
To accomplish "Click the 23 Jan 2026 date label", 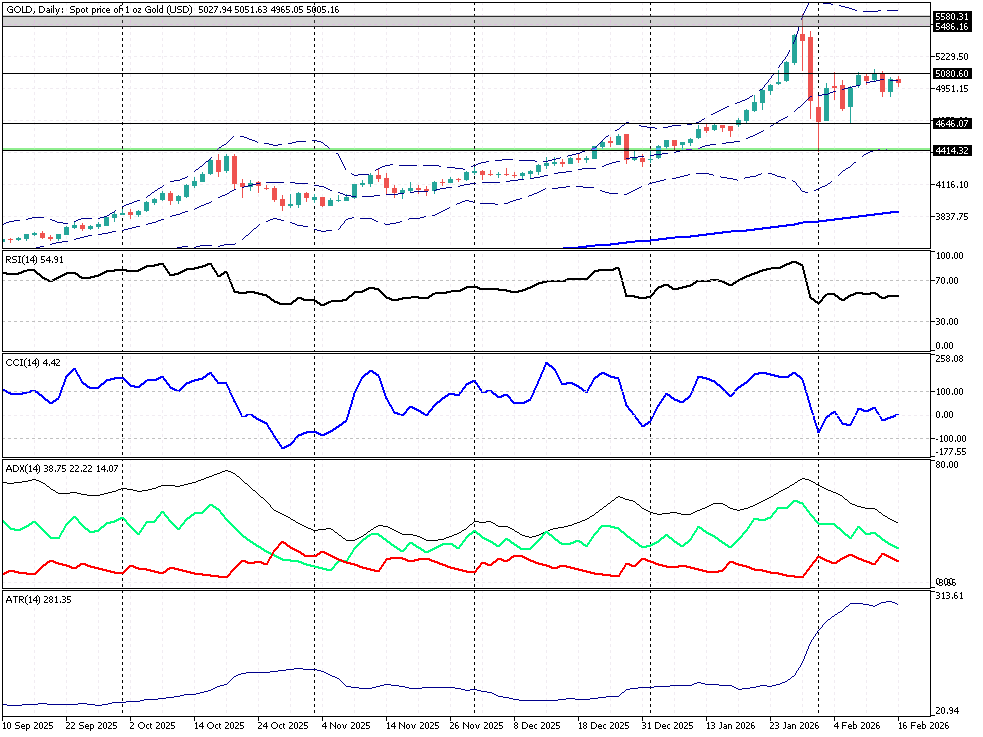I will 795,724.
